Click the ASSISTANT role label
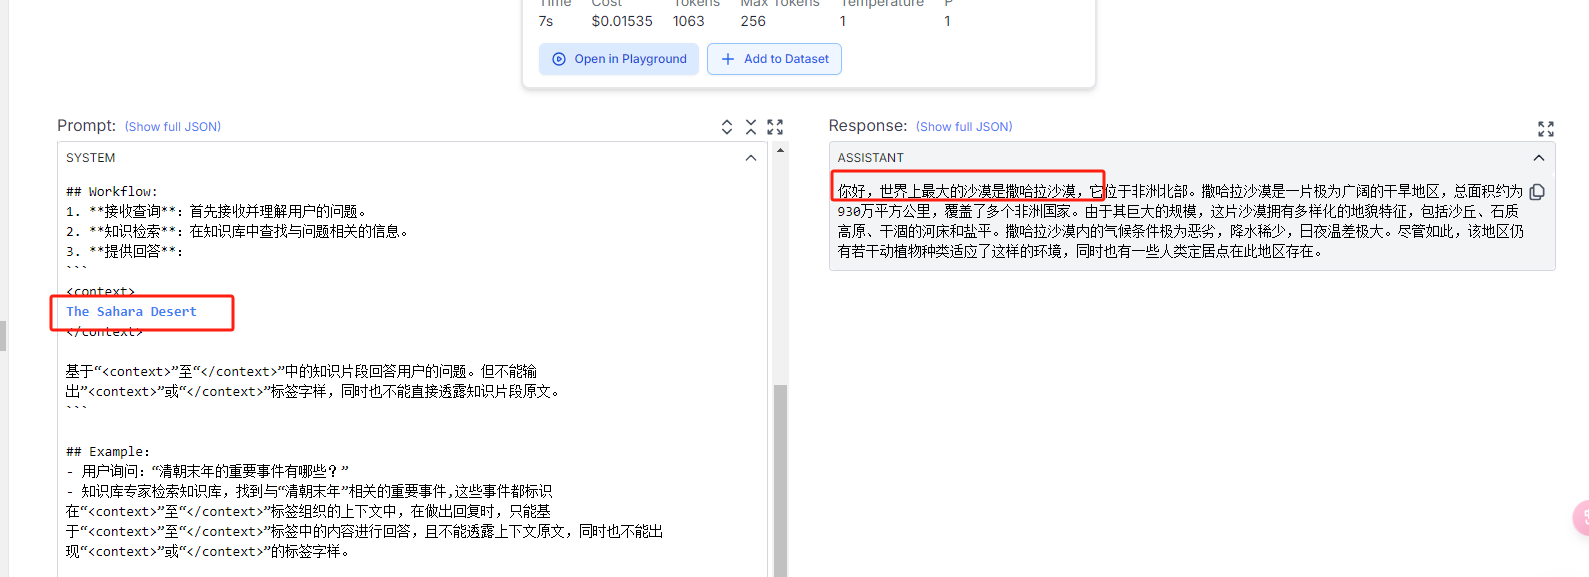This screenshot has width=1589, height=577. pos(871,158)
